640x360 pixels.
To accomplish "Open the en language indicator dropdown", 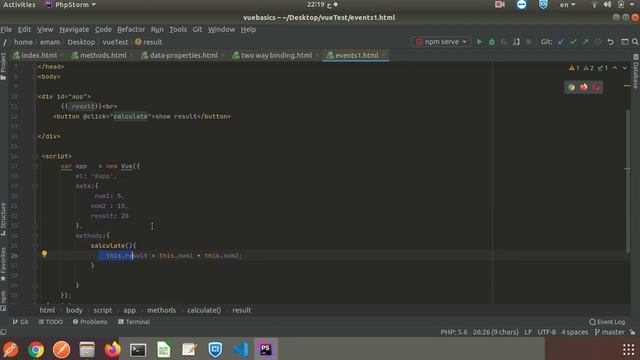I will (x=567, y=5).
